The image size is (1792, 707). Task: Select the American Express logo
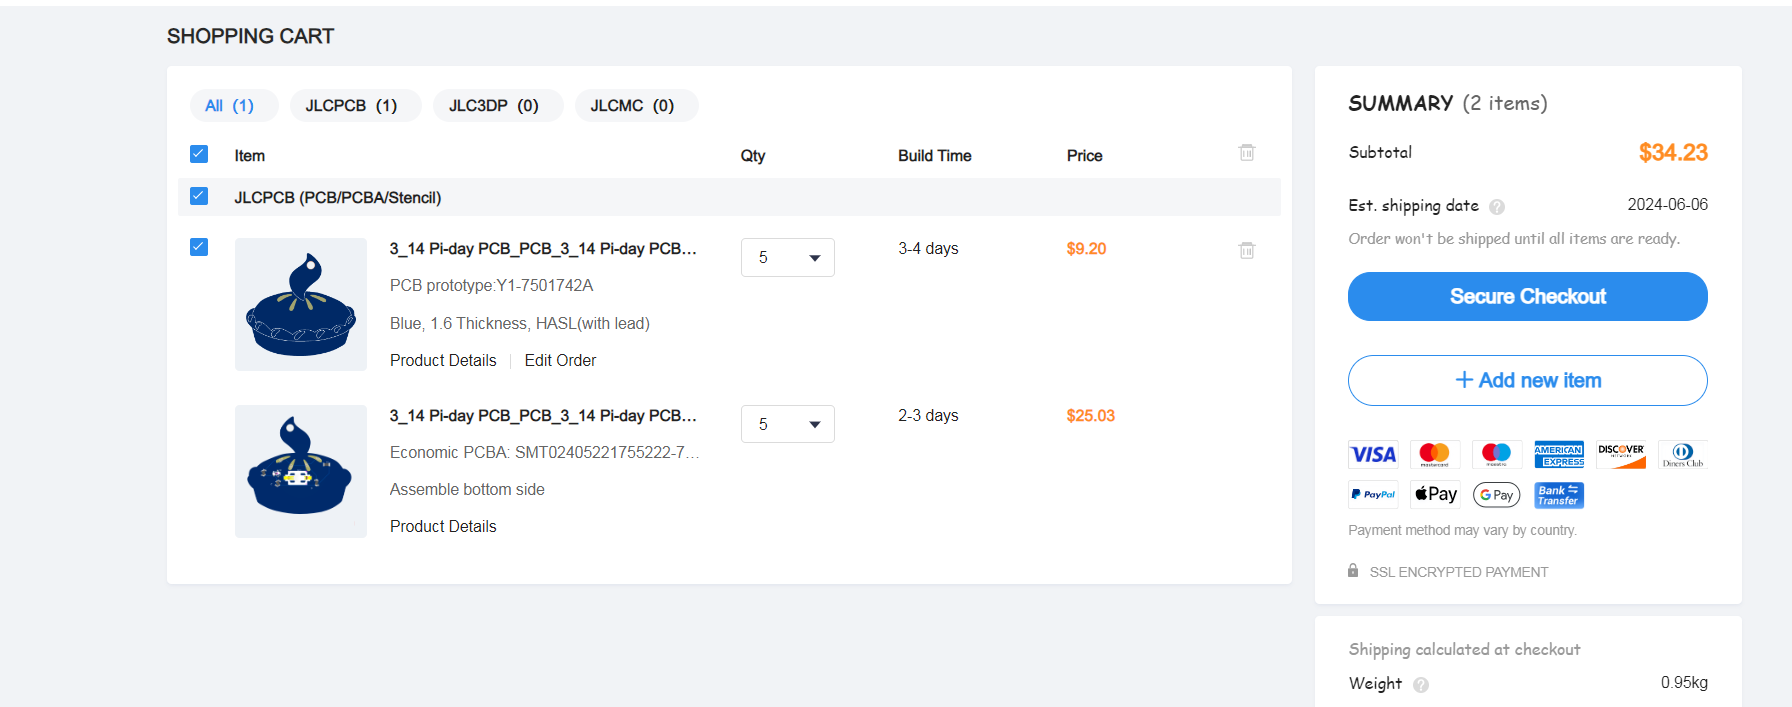(x=1559, y=455)
